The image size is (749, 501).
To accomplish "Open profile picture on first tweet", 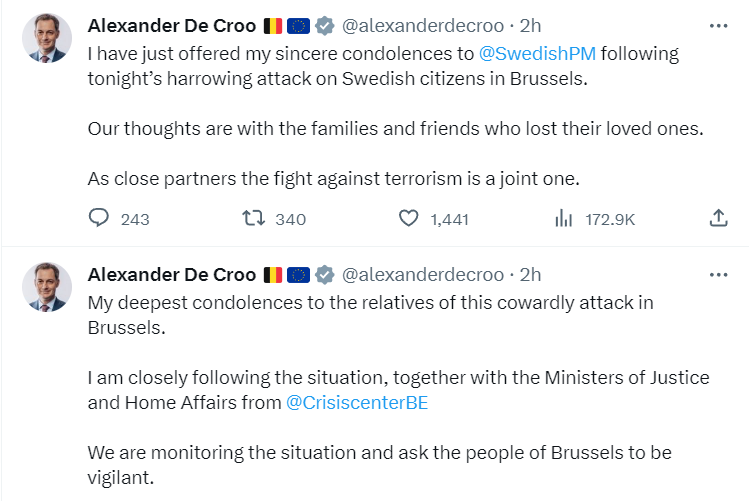I will 47,40.
